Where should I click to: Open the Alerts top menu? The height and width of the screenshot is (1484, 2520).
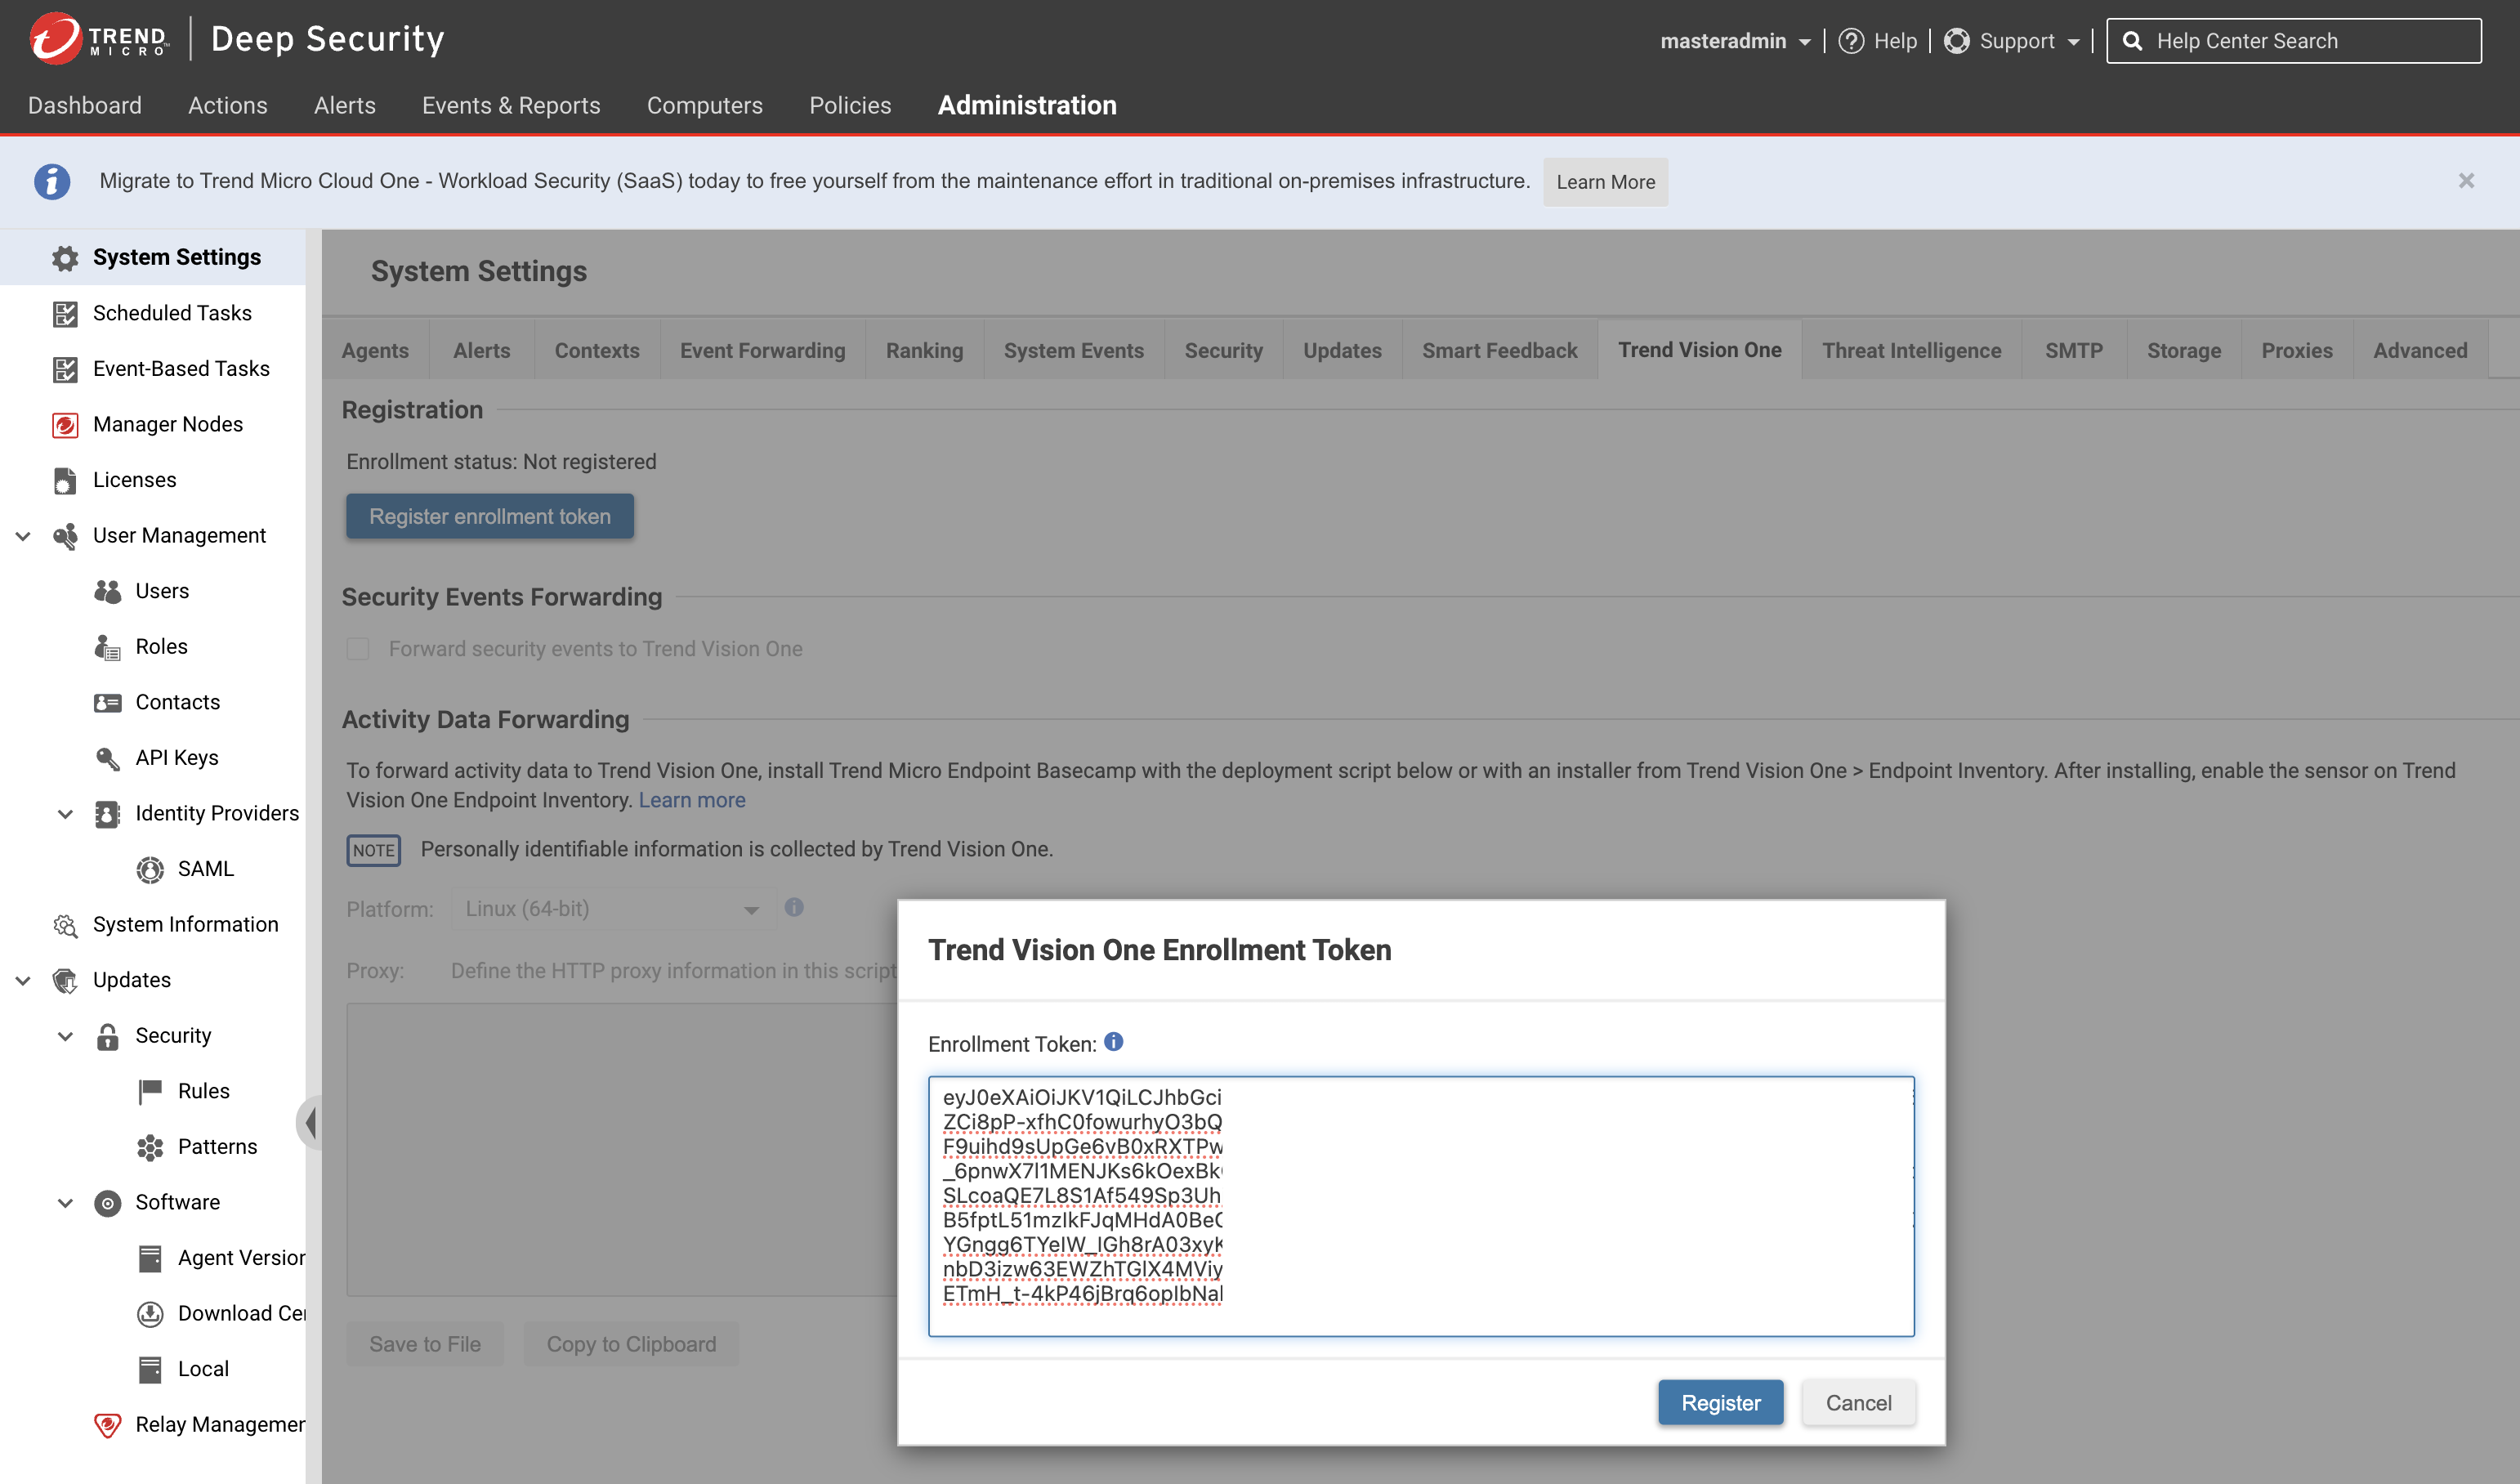coord(345,105)
